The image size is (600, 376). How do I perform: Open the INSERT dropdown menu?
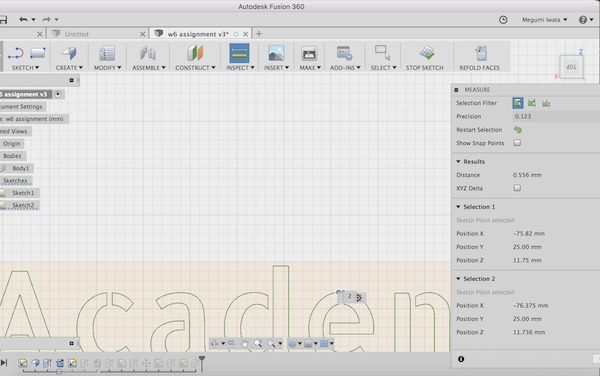pyautogui.click(x=276, y=68)
